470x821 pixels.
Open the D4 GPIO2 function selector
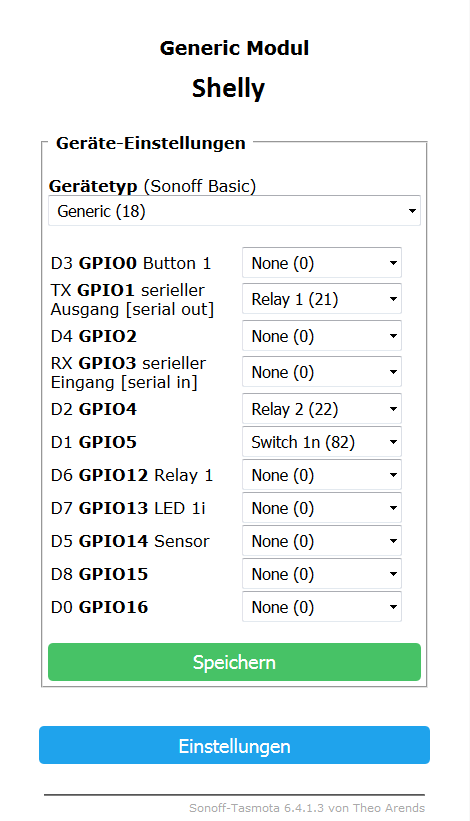(x=322, y=336)
